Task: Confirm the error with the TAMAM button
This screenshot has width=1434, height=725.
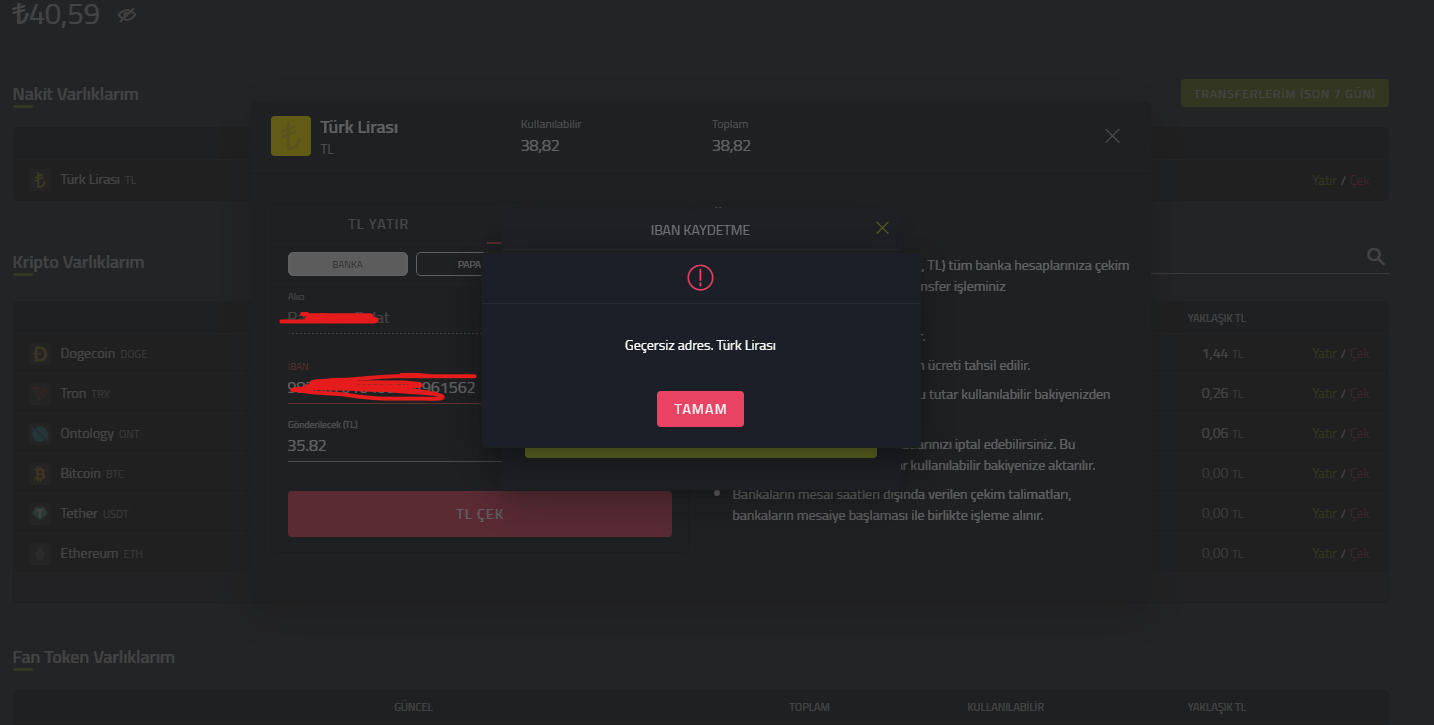Action: (700, 409)
